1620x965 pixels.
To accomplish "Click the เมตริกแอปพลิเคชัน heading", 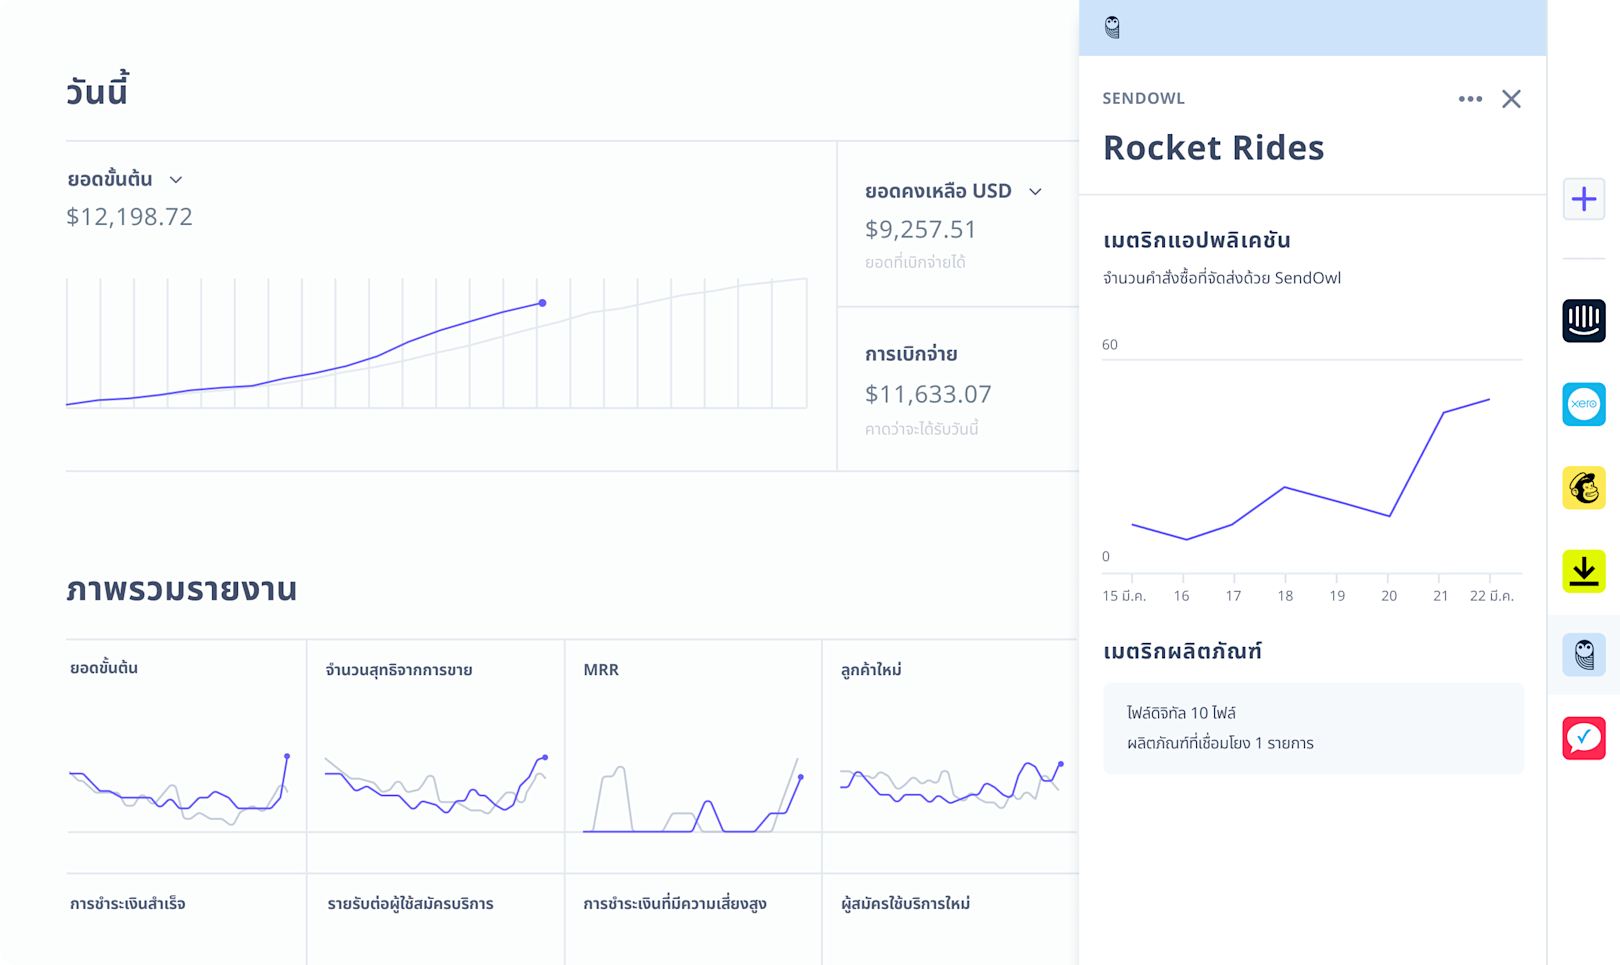I will 1196,240.
